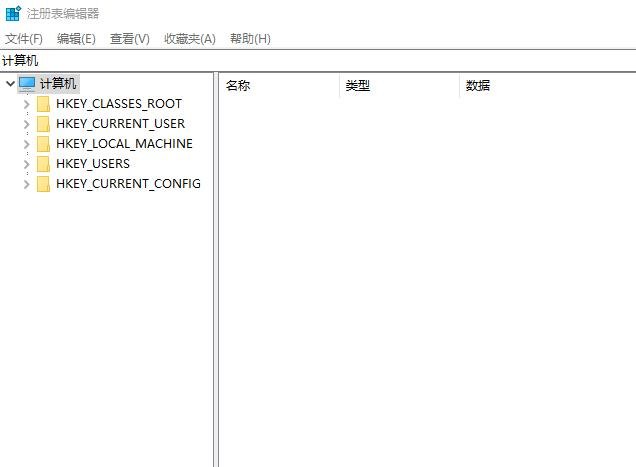The width and height of the screenshot is (636, 467).
Task: Select the HKEY_USERS label
Action: [93, 164]
